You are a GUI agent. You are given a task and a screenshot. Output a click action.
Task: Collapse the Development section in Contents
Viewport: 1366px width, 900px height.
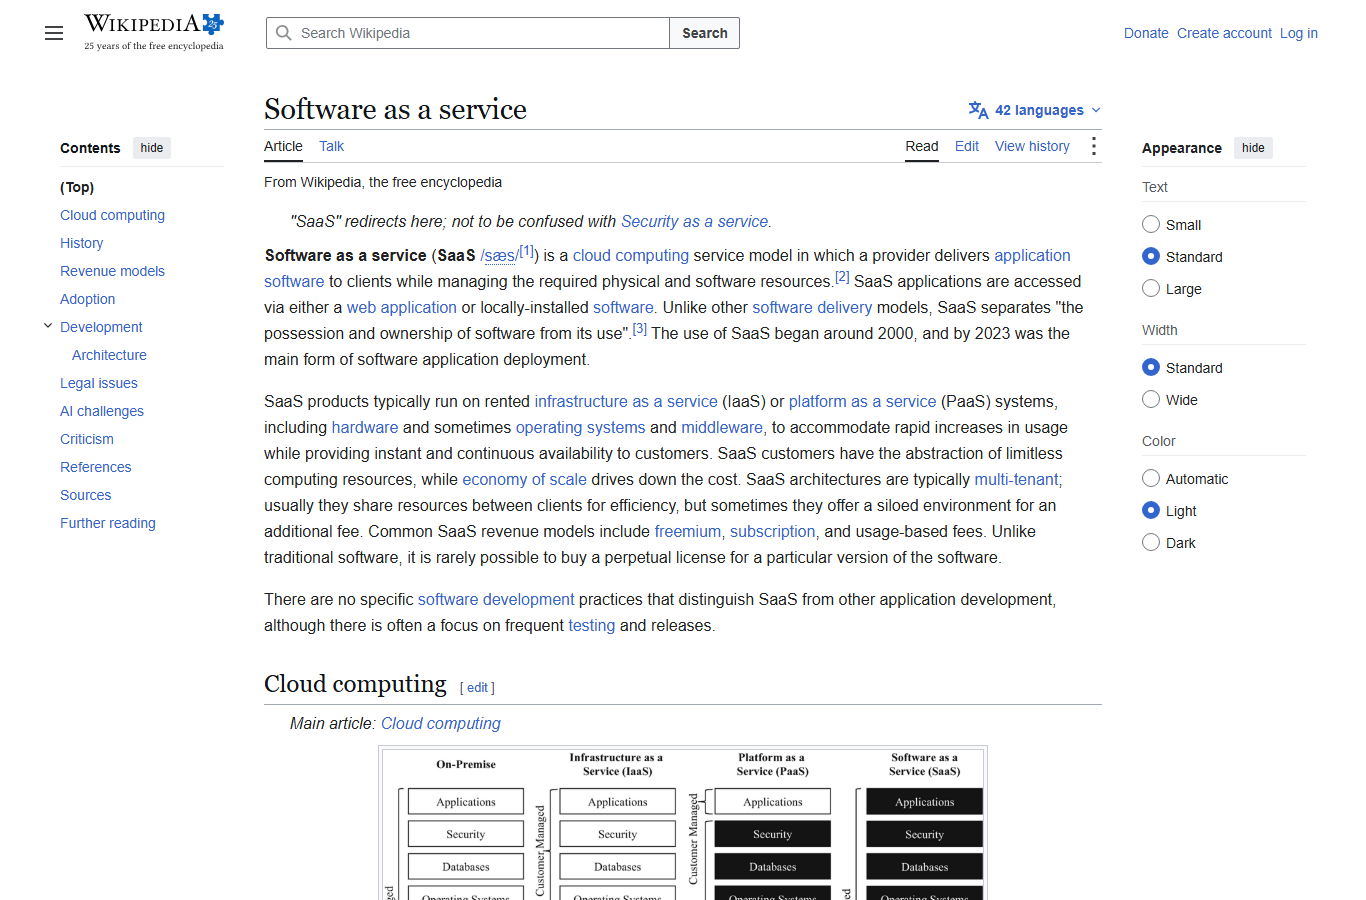point(48,326)
